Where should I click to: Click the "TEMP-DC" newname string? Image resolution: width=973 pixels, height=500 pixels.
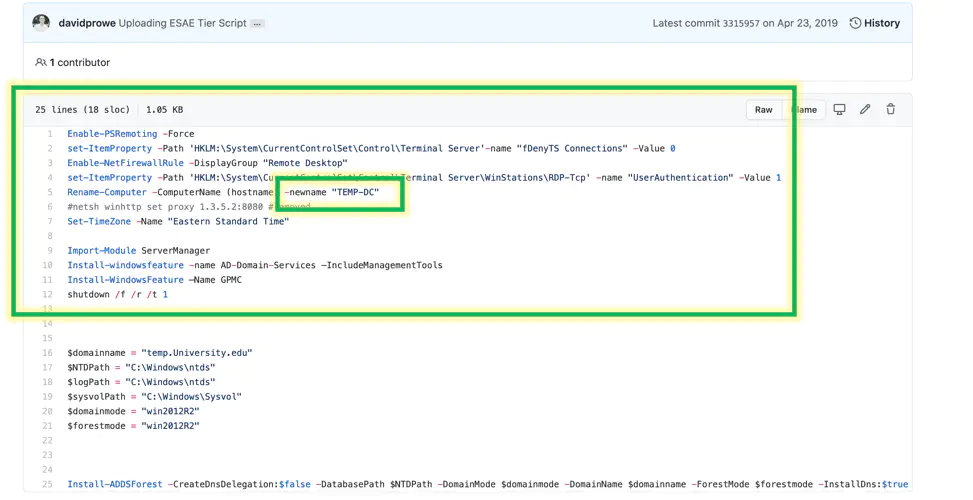355,192
